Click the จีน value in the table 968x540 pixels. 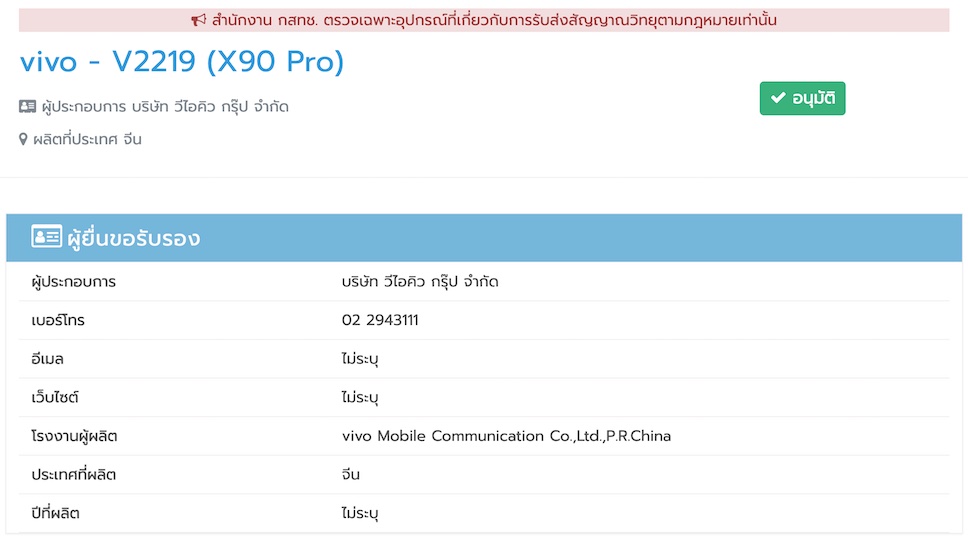click(351, 475)
